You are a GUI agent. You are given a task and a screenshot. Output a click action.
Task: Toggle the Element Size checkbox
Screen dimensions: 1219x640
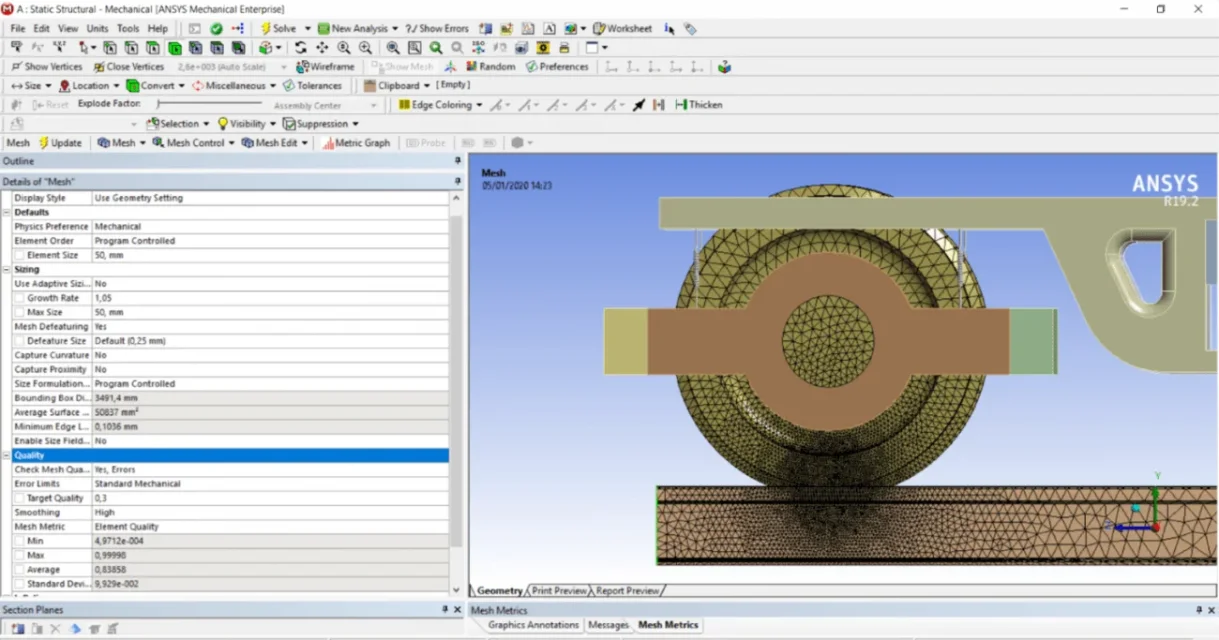[x=20, y=255]
